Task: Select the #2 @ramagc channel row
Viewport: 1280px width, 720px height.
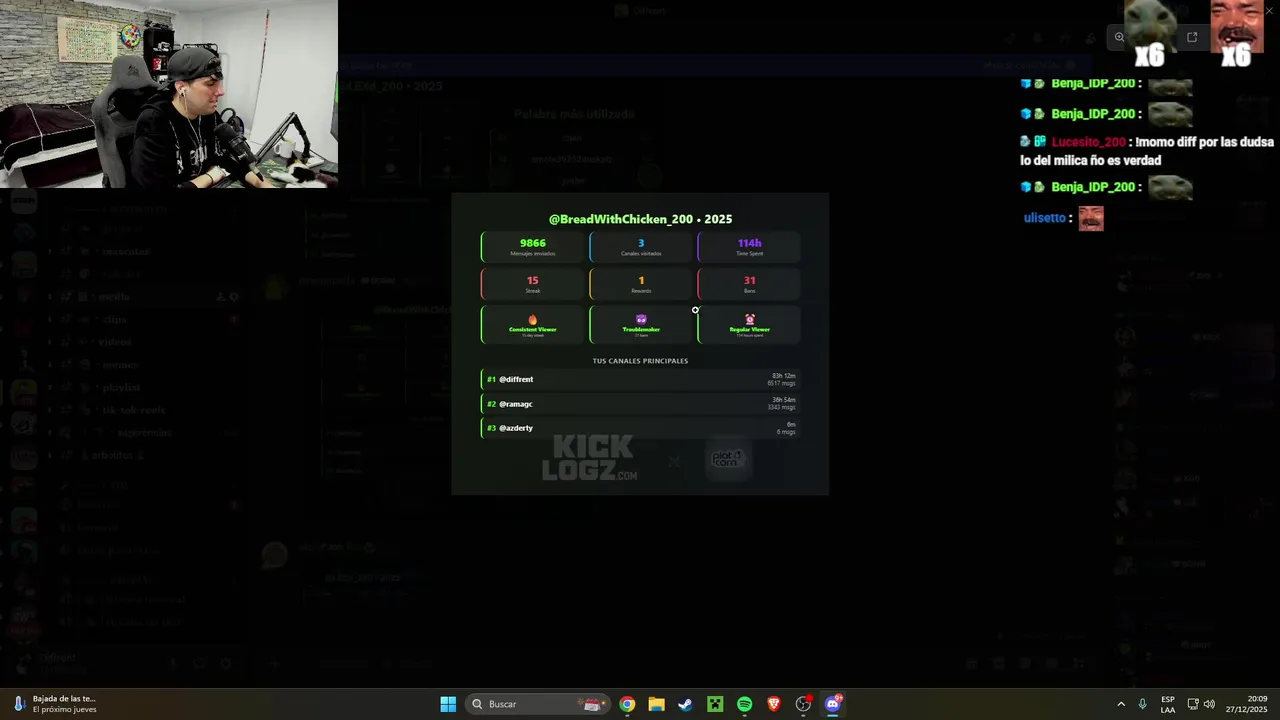Action: coord(640,404)
